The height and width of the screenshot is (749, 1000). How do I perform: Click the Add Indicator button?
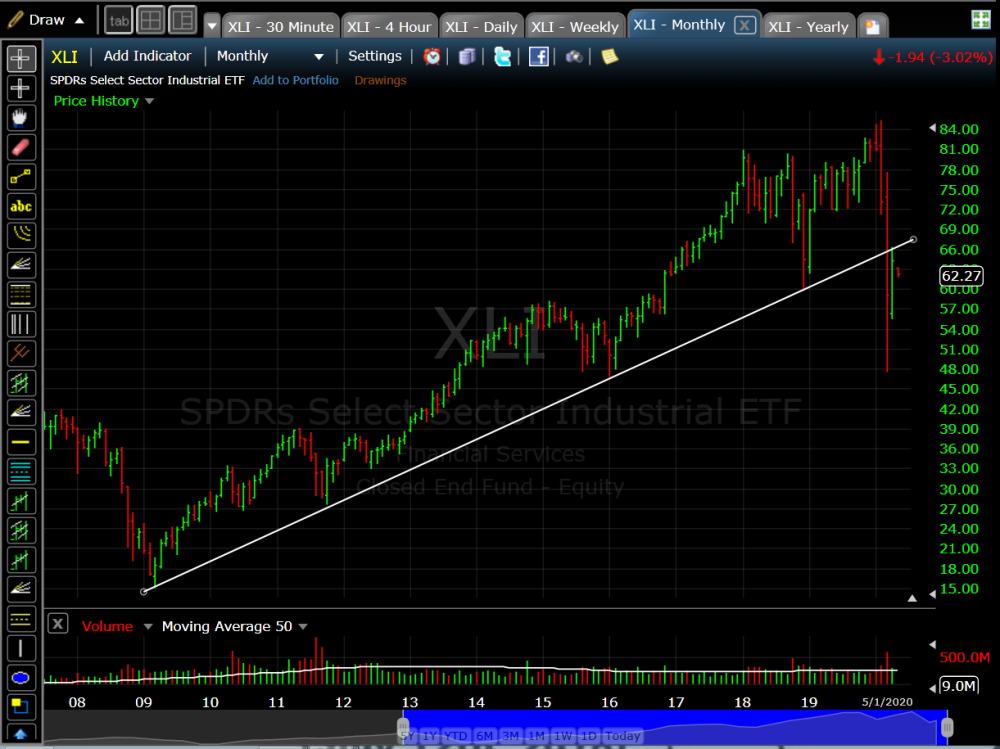pyautogui.click(x=149, y=56)
